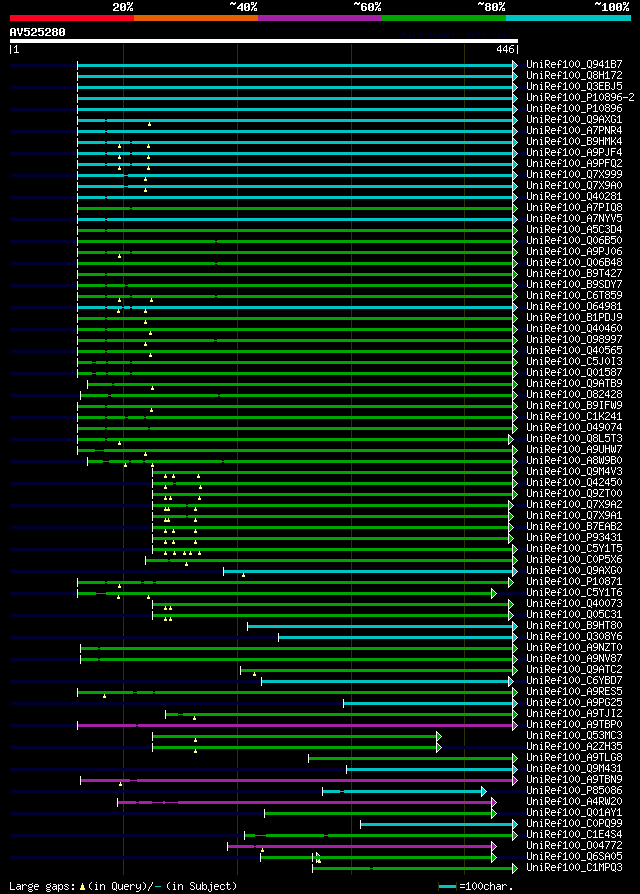Select the UniRef100_Q9M4V3 label
The height and width of the screenshot is (894, 640).
click(x=574, y=472)
